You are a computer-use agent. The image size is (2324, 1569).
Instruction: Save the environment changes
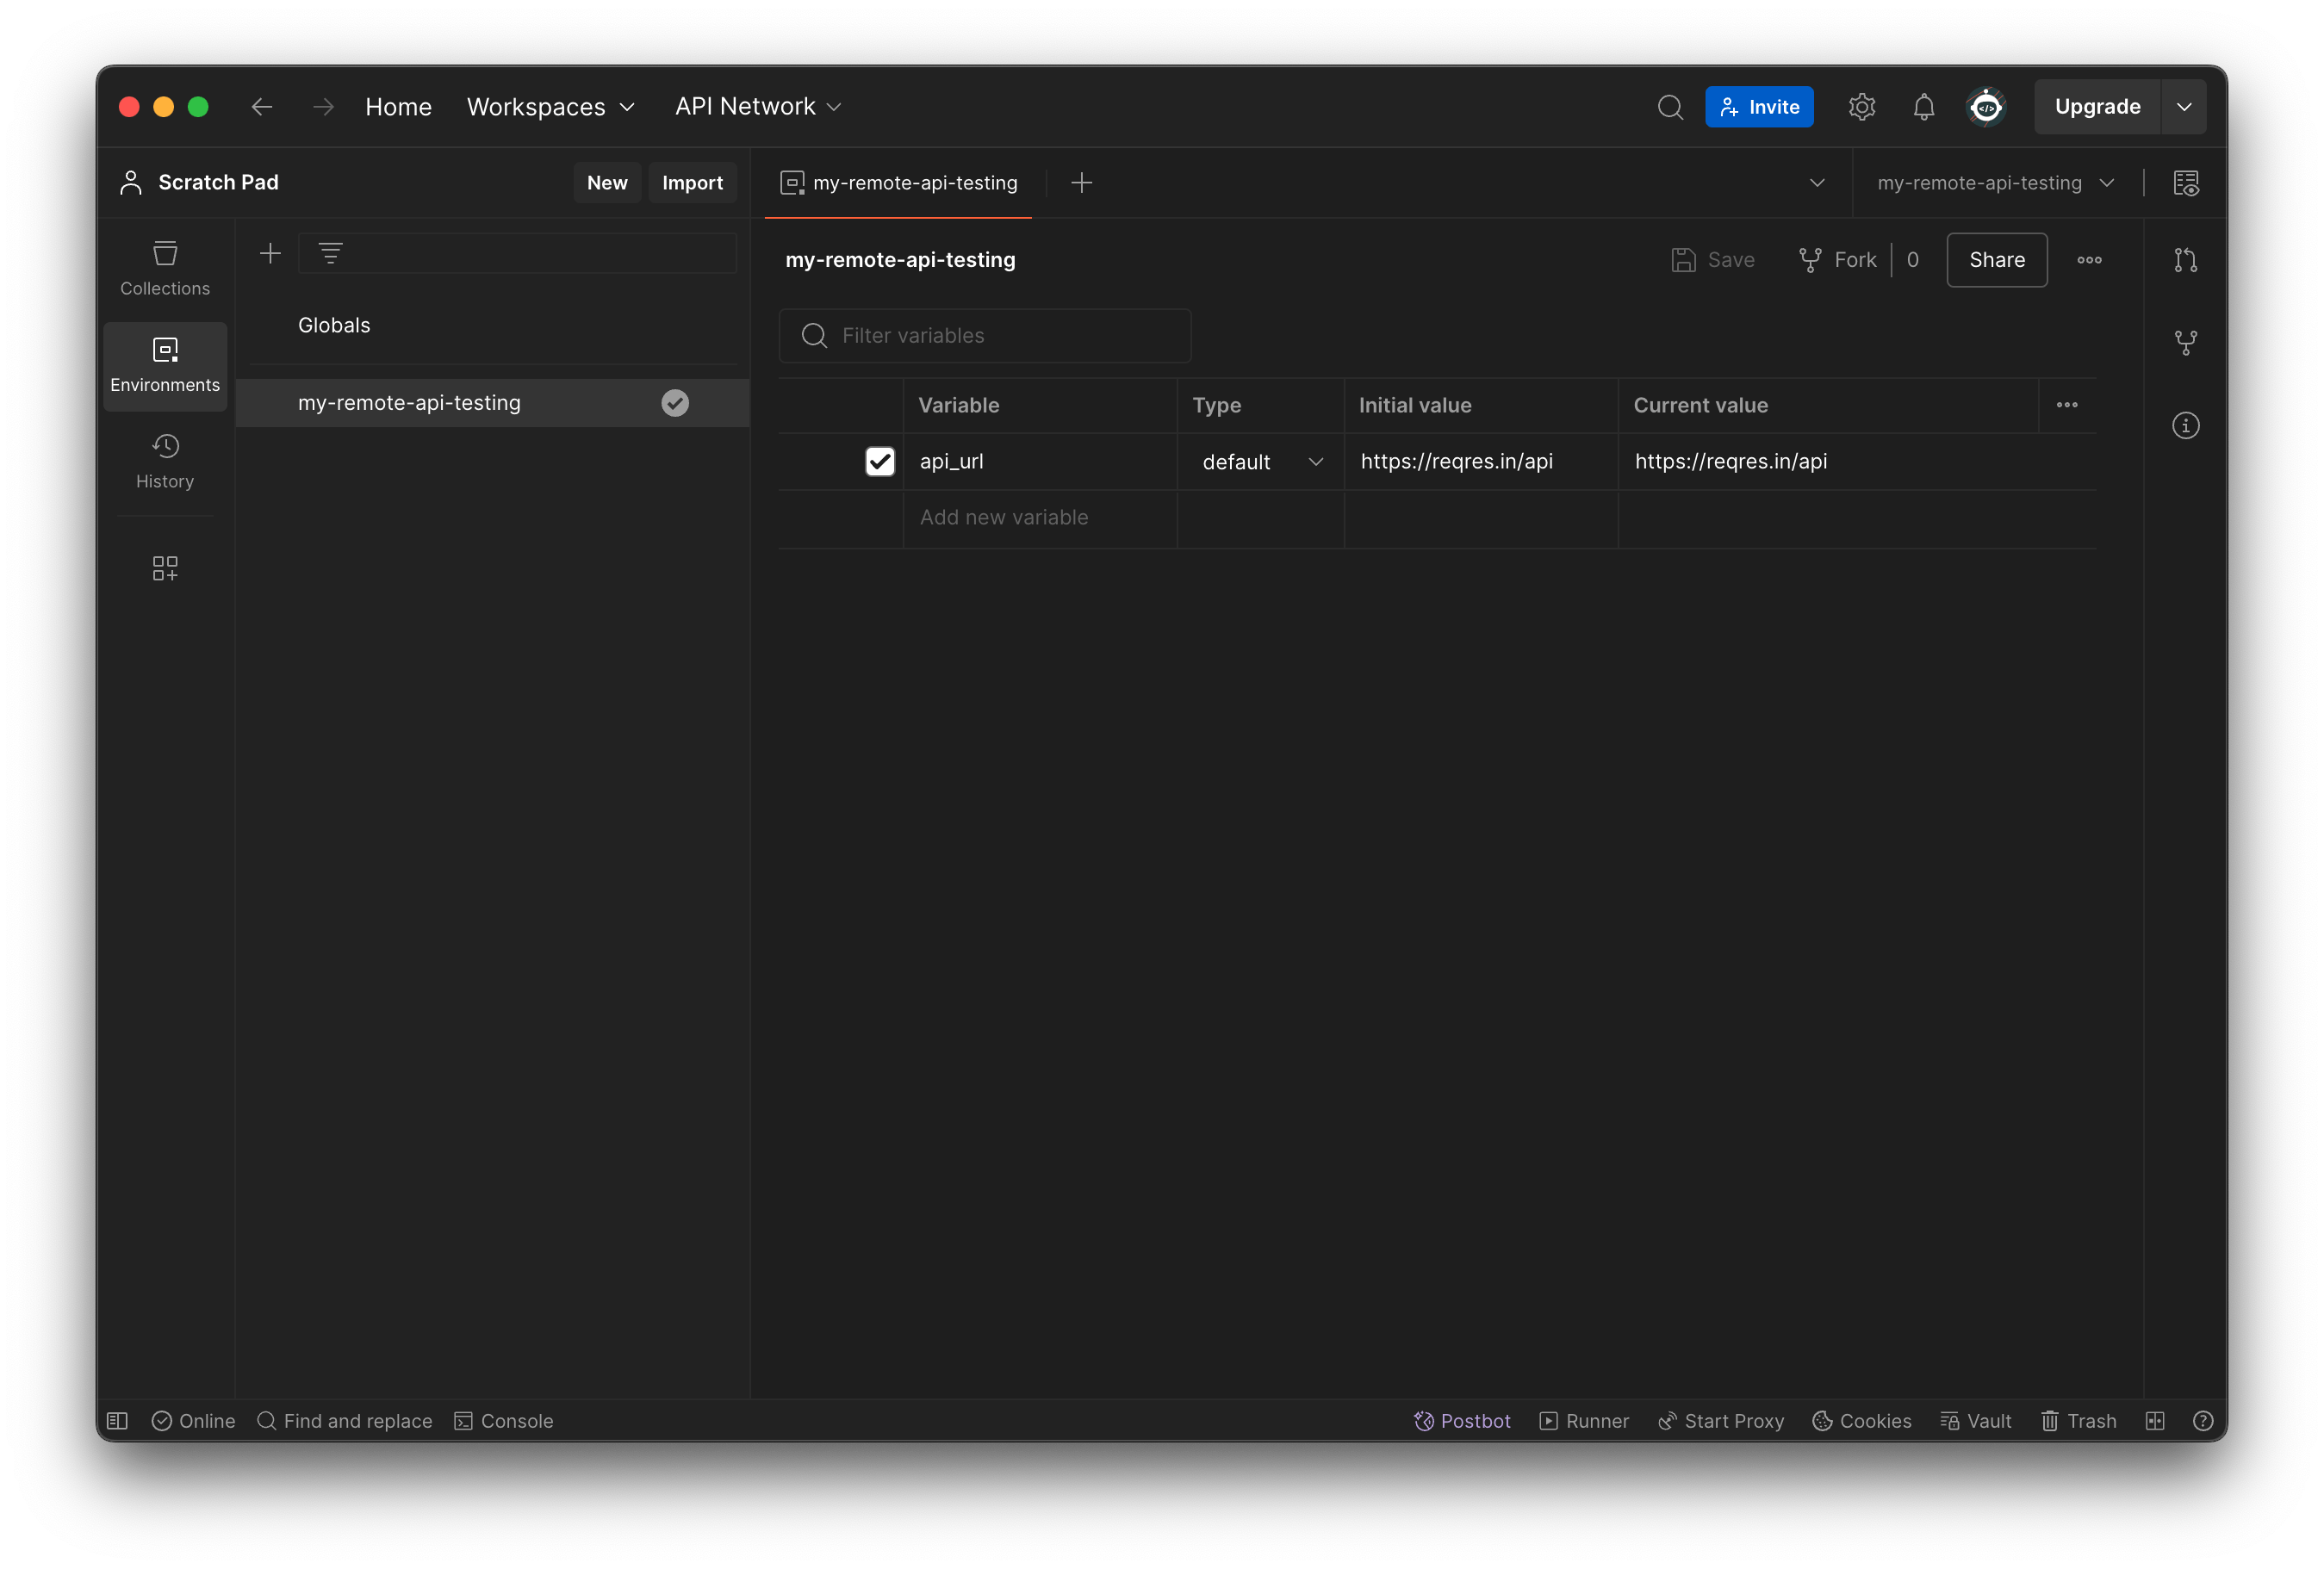(1712, 260)
